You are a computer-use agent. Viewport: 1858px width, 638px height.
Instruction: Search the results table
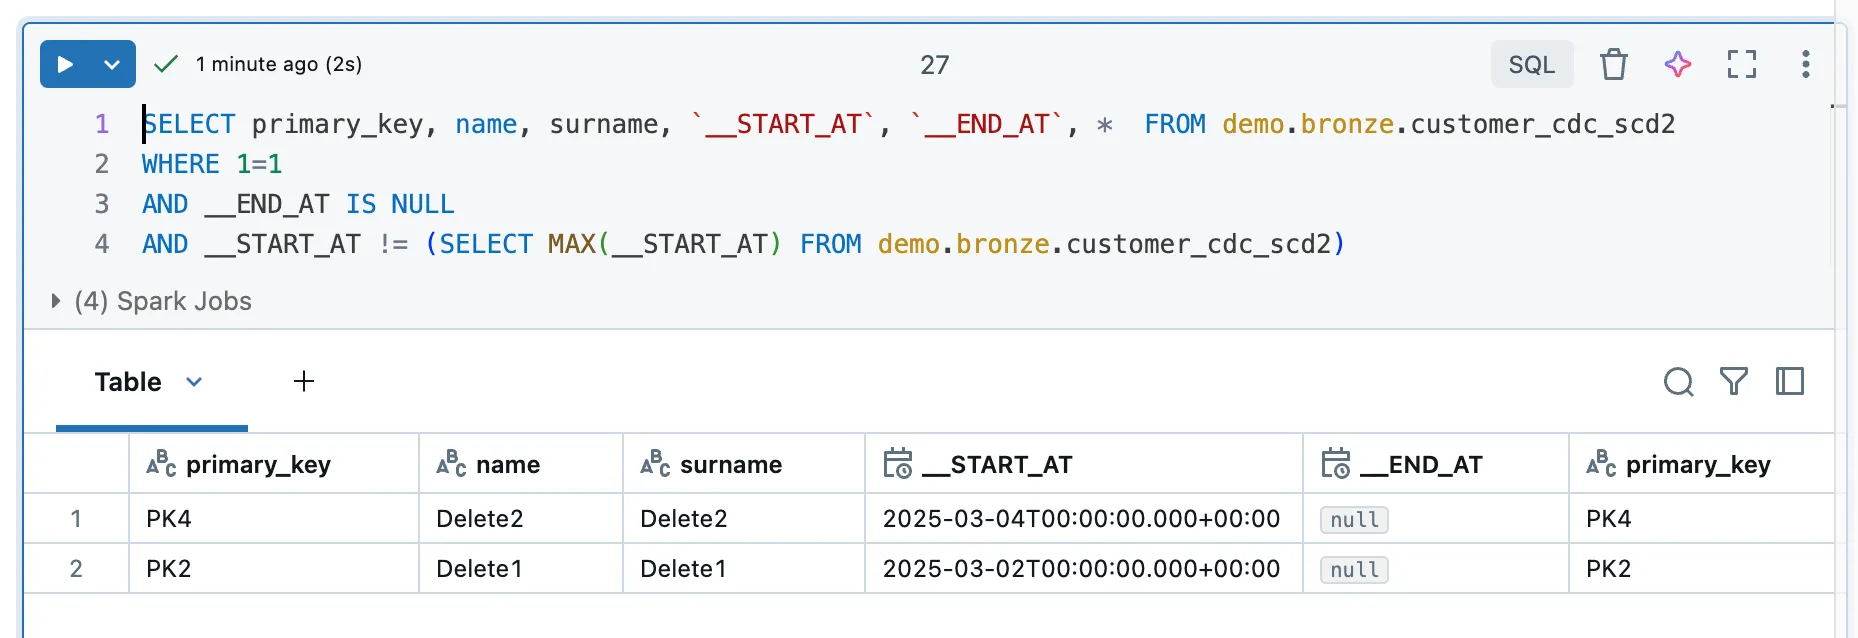(x=1678, y=382)
